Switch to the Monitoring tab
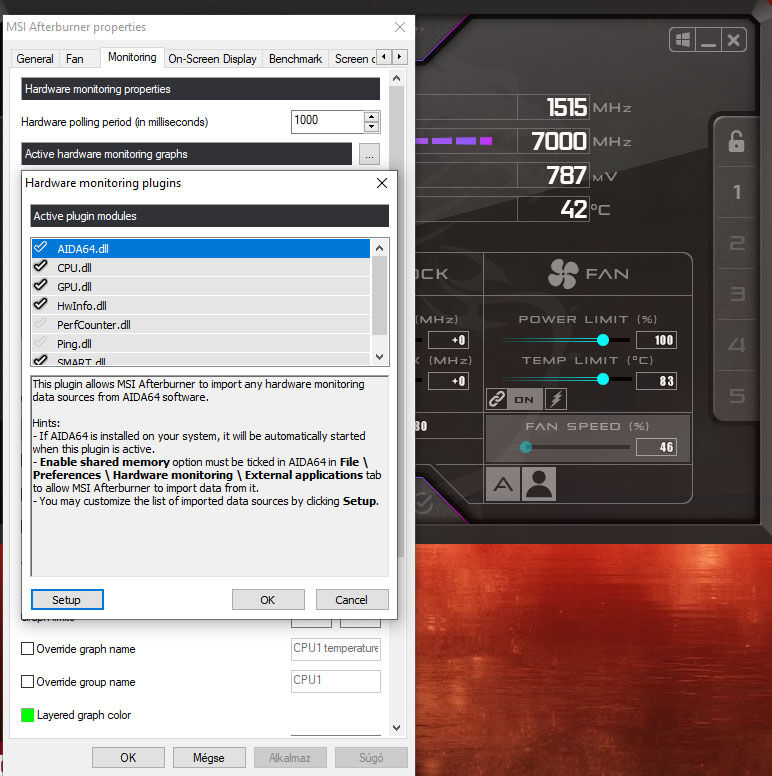772x776 pixels. [x=132, y=57]
